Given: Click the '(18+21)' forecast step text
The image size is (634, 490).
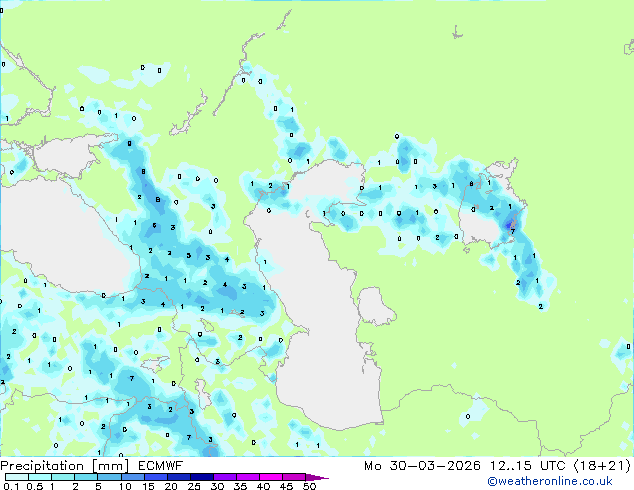Looking at the screenshot, I should tap(602, 466).
